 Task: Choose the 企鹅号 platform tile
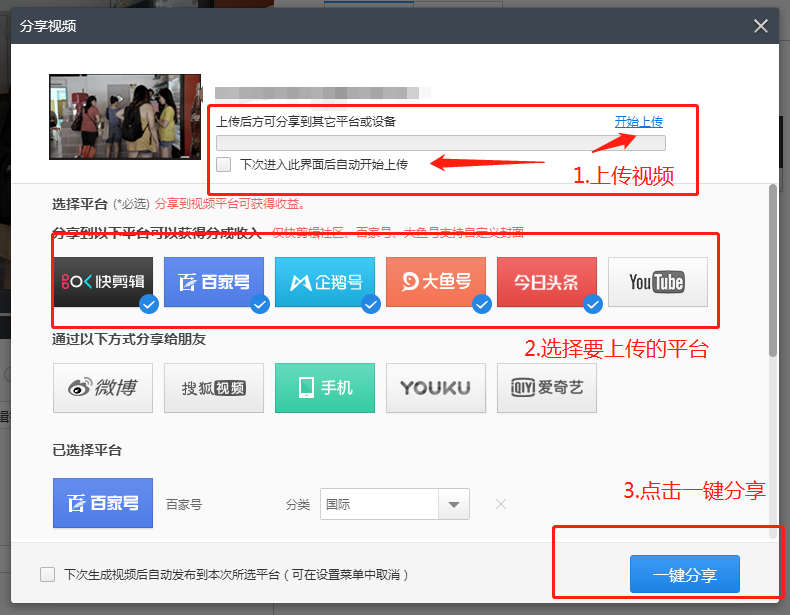point(324,281)
